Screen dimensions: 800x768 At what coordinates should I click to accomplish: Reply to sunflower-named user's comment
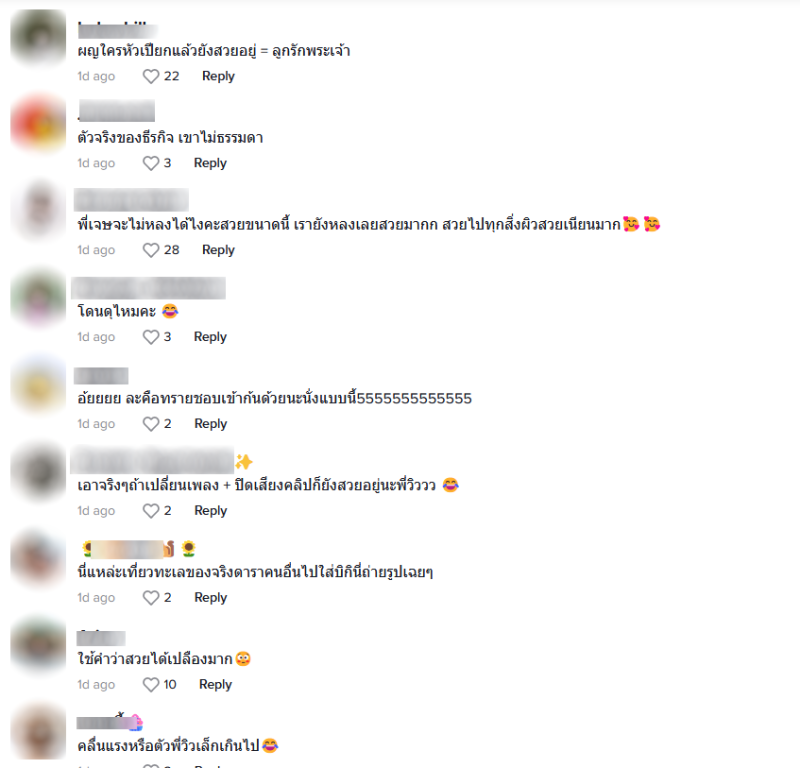point(211,598)
